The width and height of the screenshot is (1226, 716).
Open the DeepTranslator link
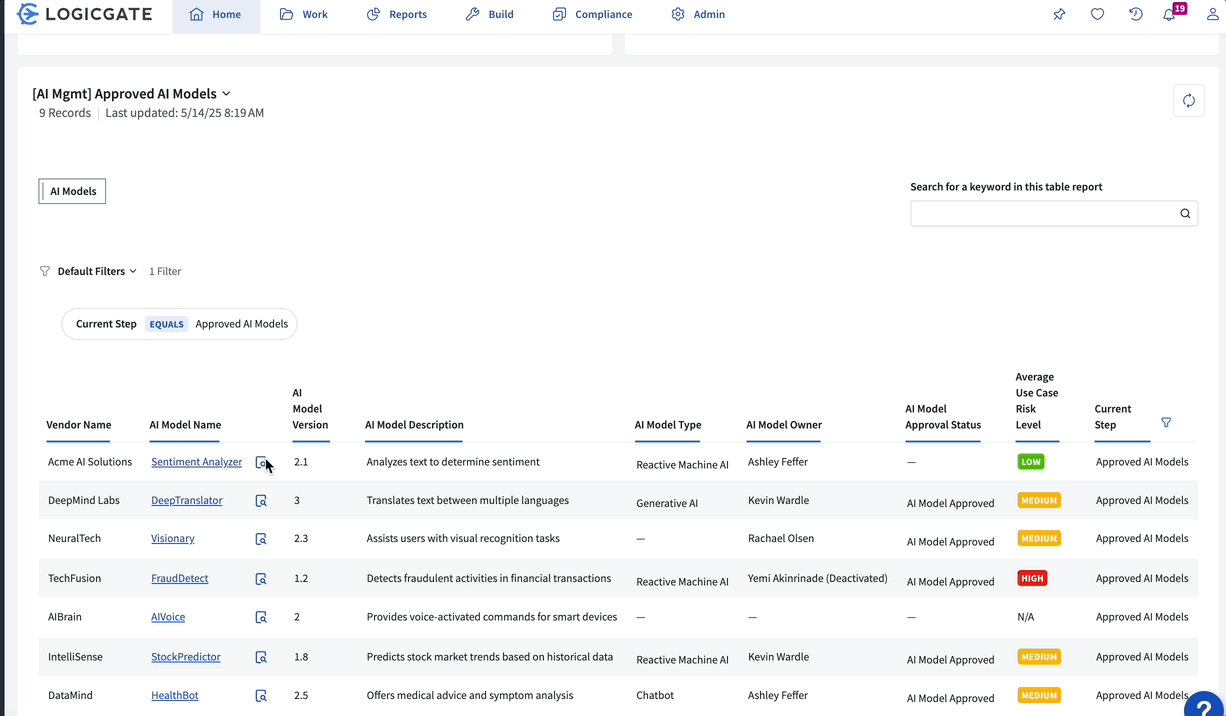[x=187, y=500]
